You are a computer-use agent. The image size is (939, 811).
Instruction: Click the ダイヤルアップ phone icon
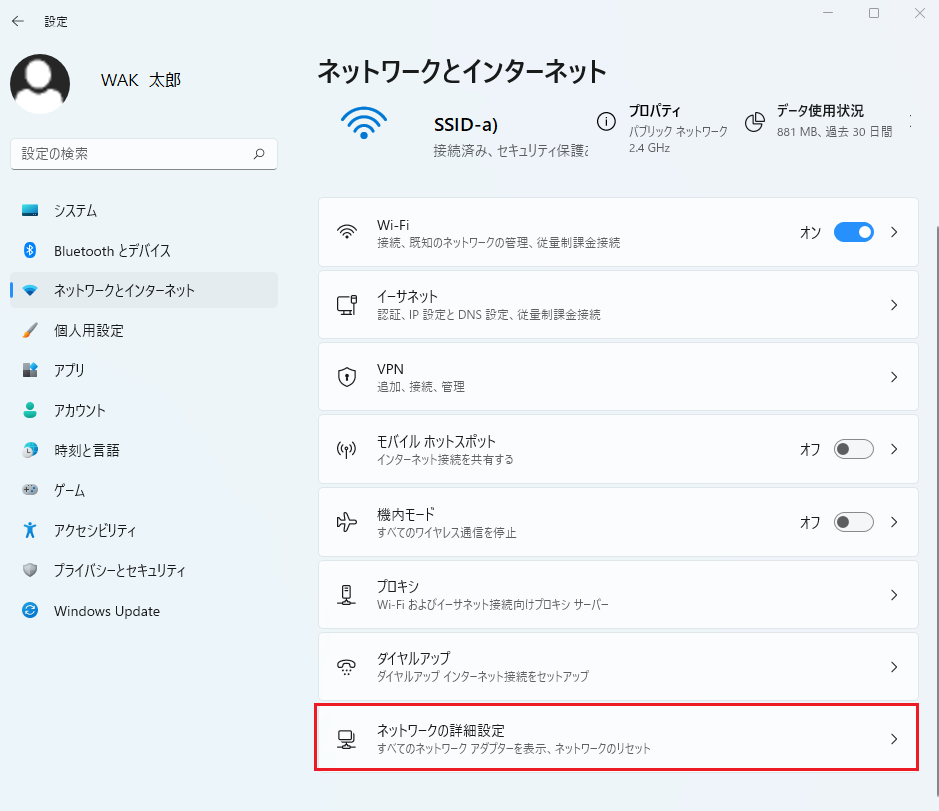tap(347, 667)
